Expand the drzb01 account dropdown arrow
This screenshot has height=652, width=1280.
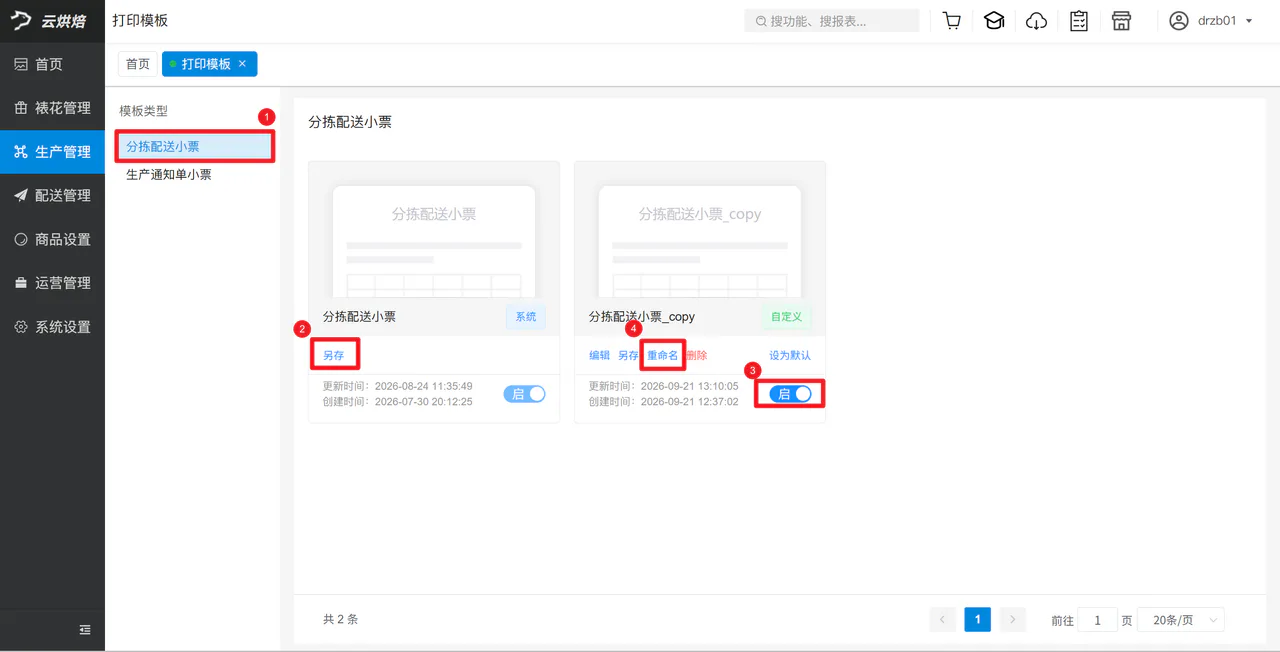coord(1250,21)
